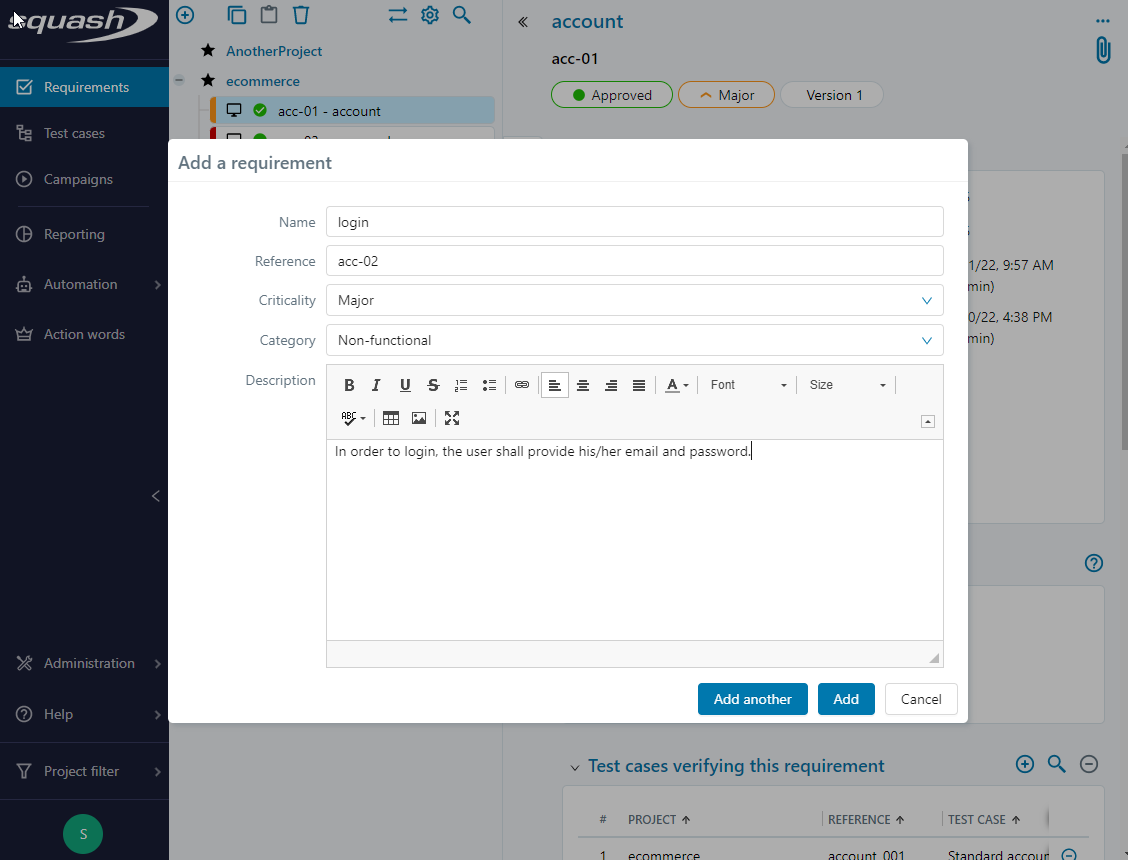The width and height of the screenshot is (1128, 860).
Task: Click the Add another button
Action: (x=752, y=699)
